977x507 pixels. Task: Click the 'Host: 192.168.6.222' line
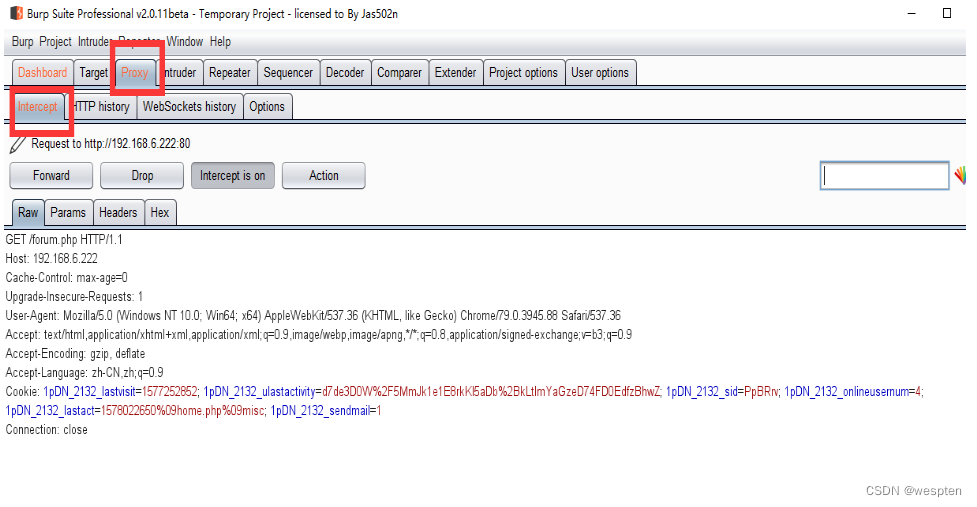coord(52,258)
